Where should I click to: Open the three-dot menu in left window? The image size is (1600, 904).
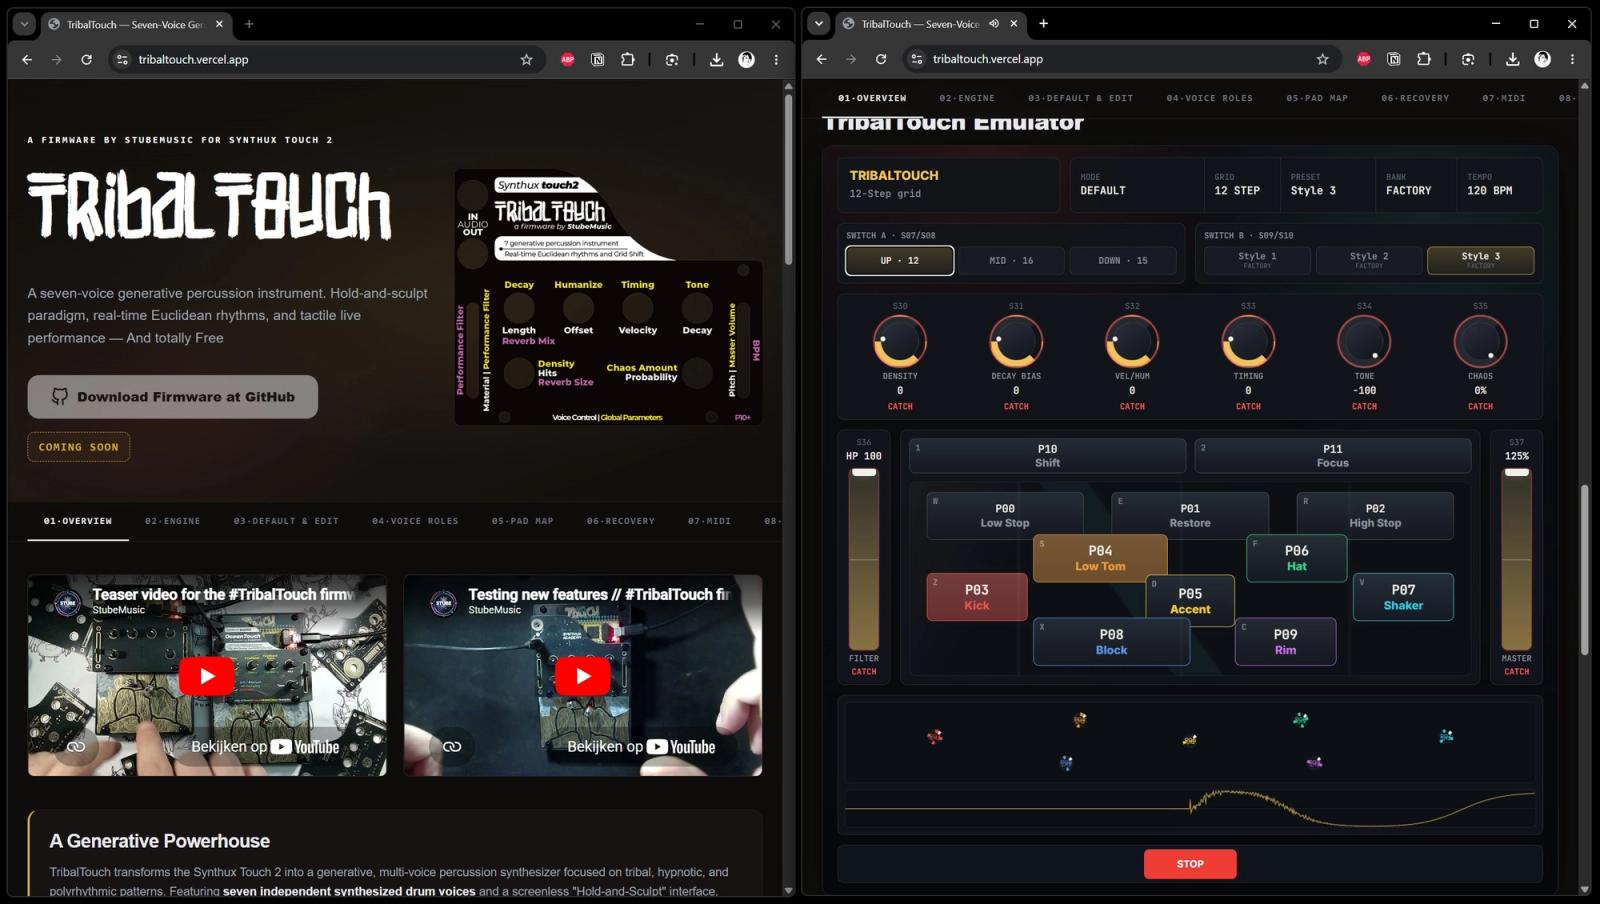click(776, 60)
